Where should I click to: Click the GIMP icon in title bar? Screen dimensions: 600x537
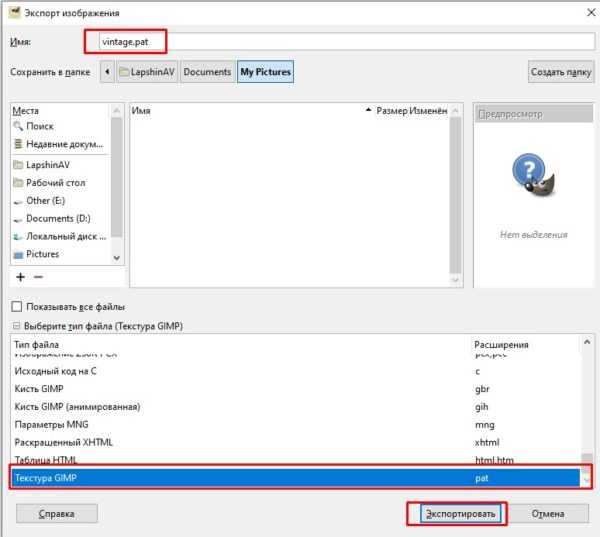(15, 13)
